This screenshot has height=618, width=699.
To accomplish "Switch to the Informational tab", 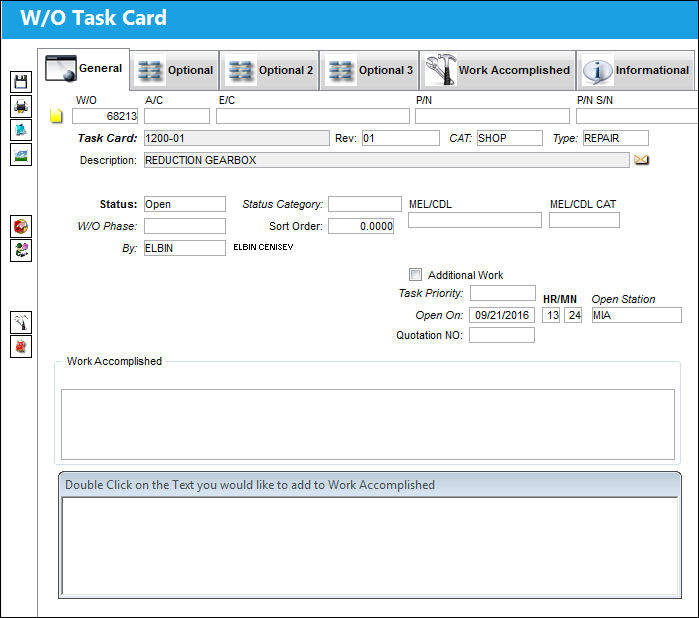I will click(x=636, y=70).
